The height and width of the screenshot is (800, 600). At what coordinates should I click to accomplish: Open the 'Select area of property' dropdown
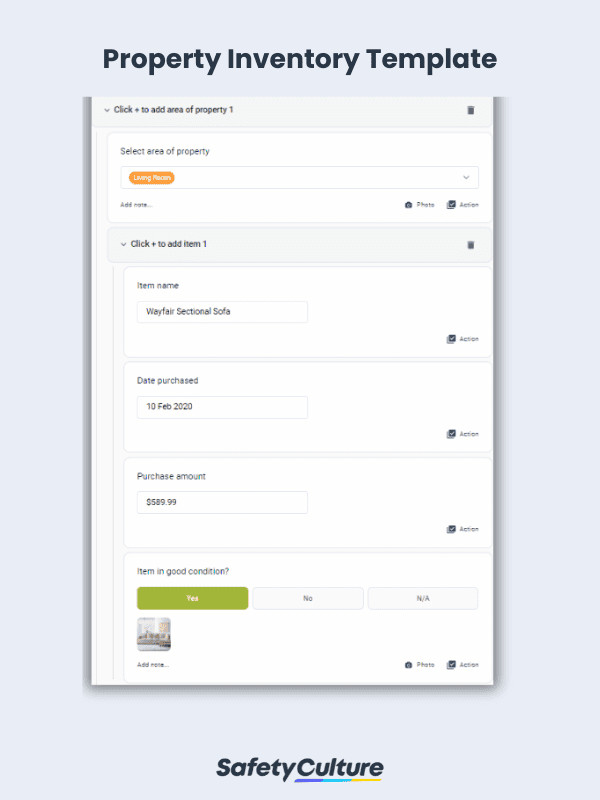(x=466, y=177)
